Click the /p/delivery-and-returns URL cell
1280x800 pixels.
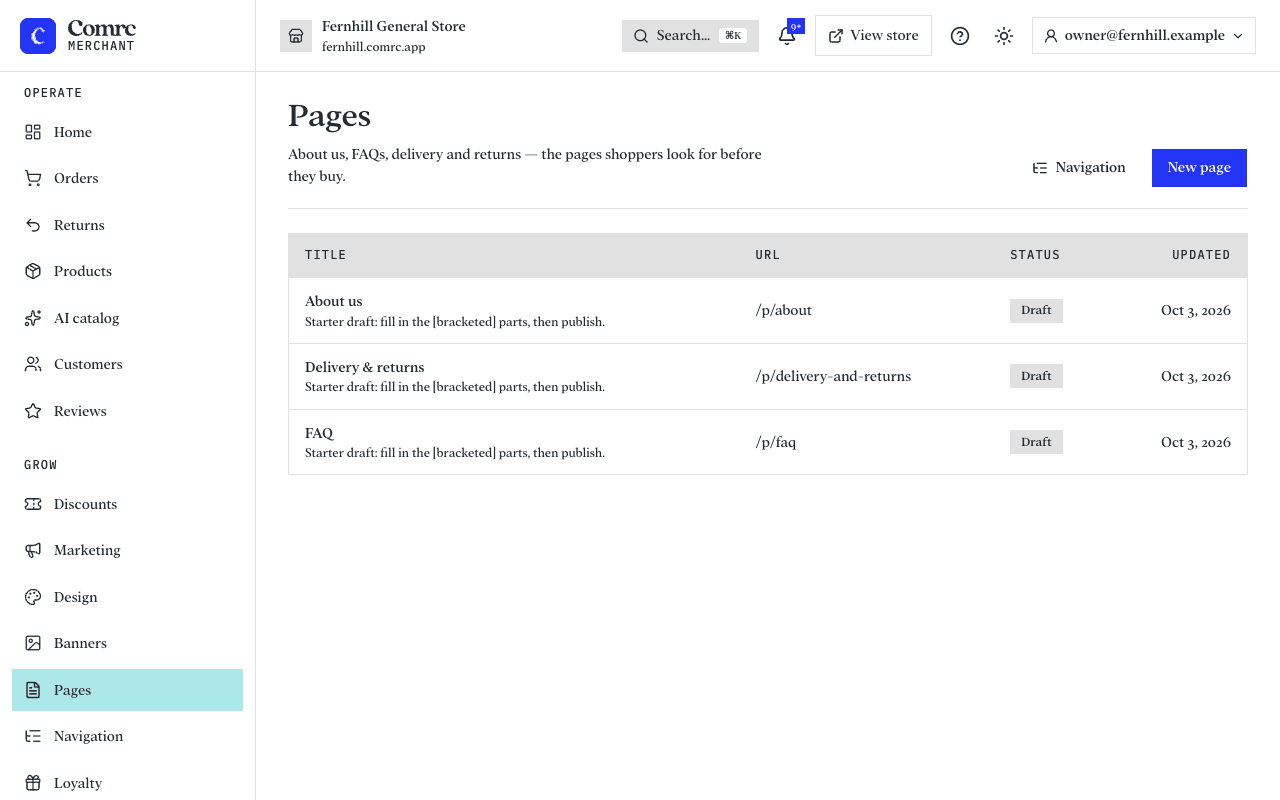click(833, 377)
